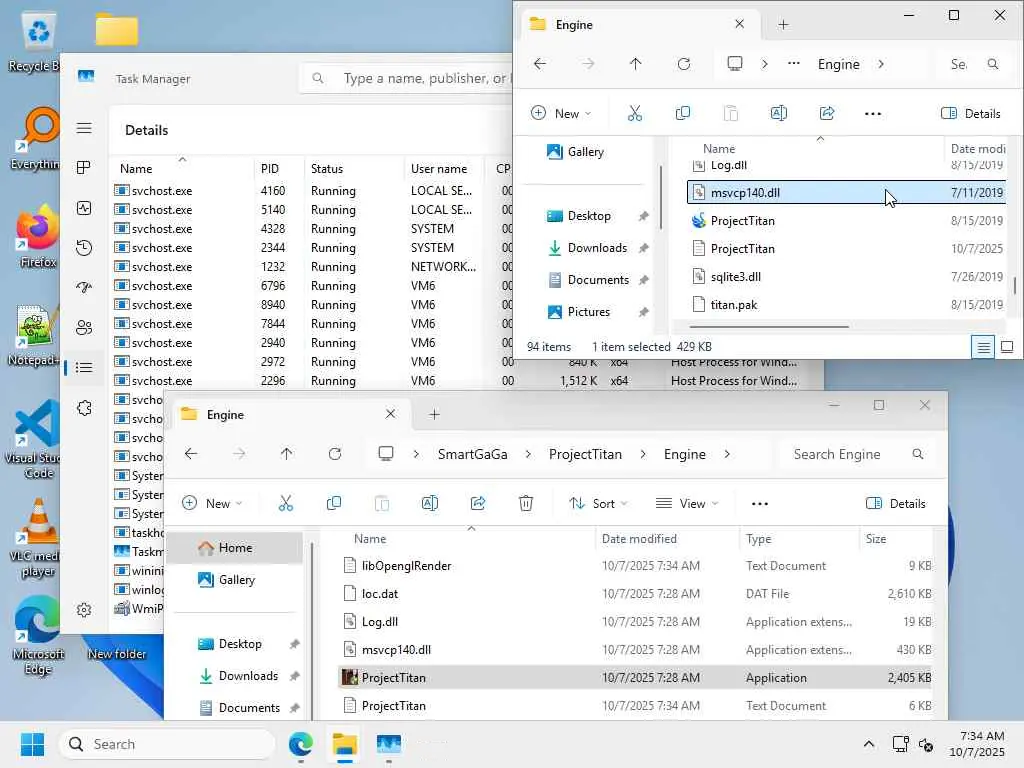This screenshot has height=768, width=1024.
Task: Click Search Engine field in bottom window
Action: [856, 454]
